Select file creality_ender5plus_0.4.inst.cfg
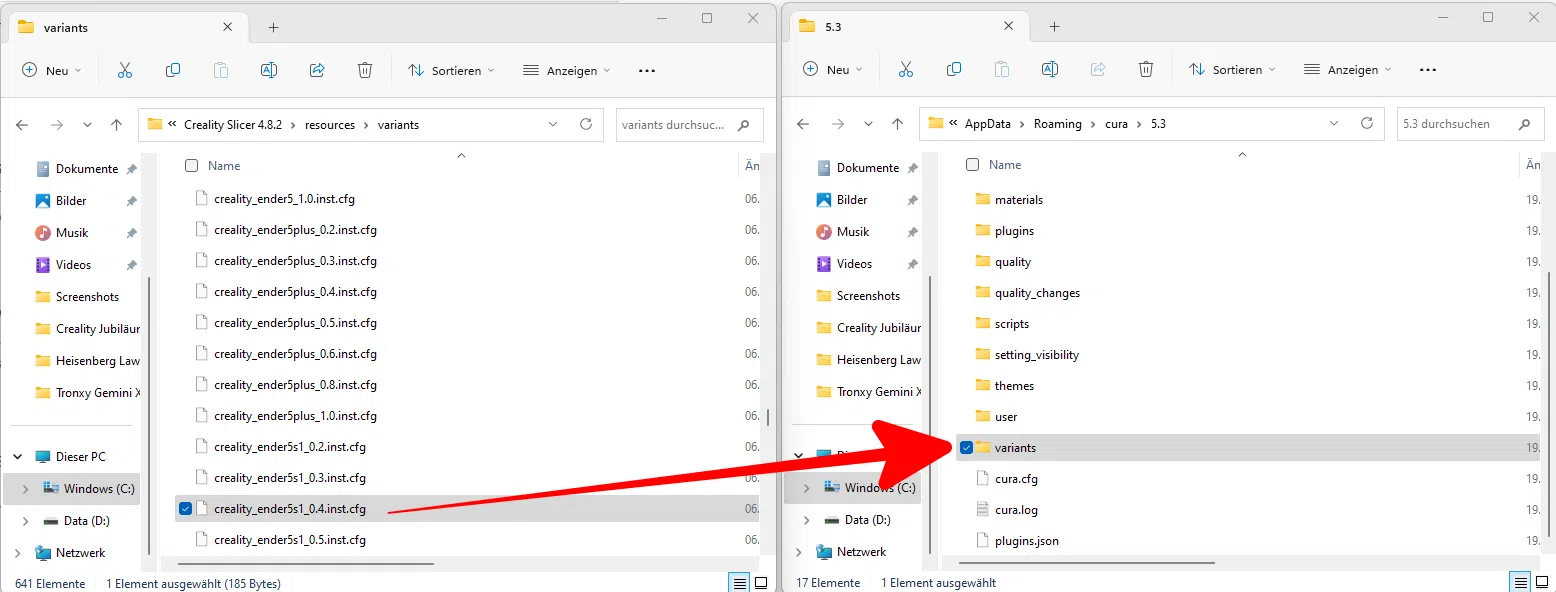This screenshot has height=592, width=1556. click(295, 292)
